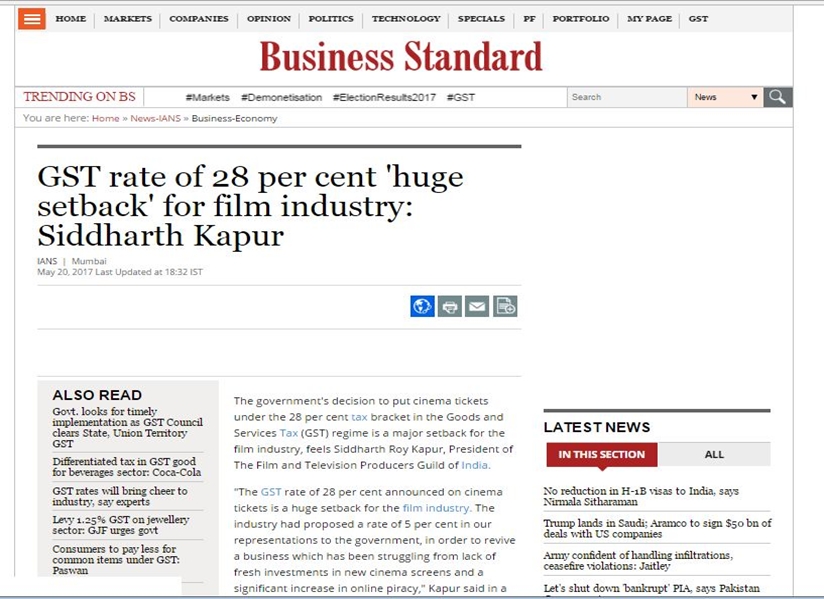The image size is (824, 599).
Task: Open the MARKETS menu item
Action: (x=128, y=19)
